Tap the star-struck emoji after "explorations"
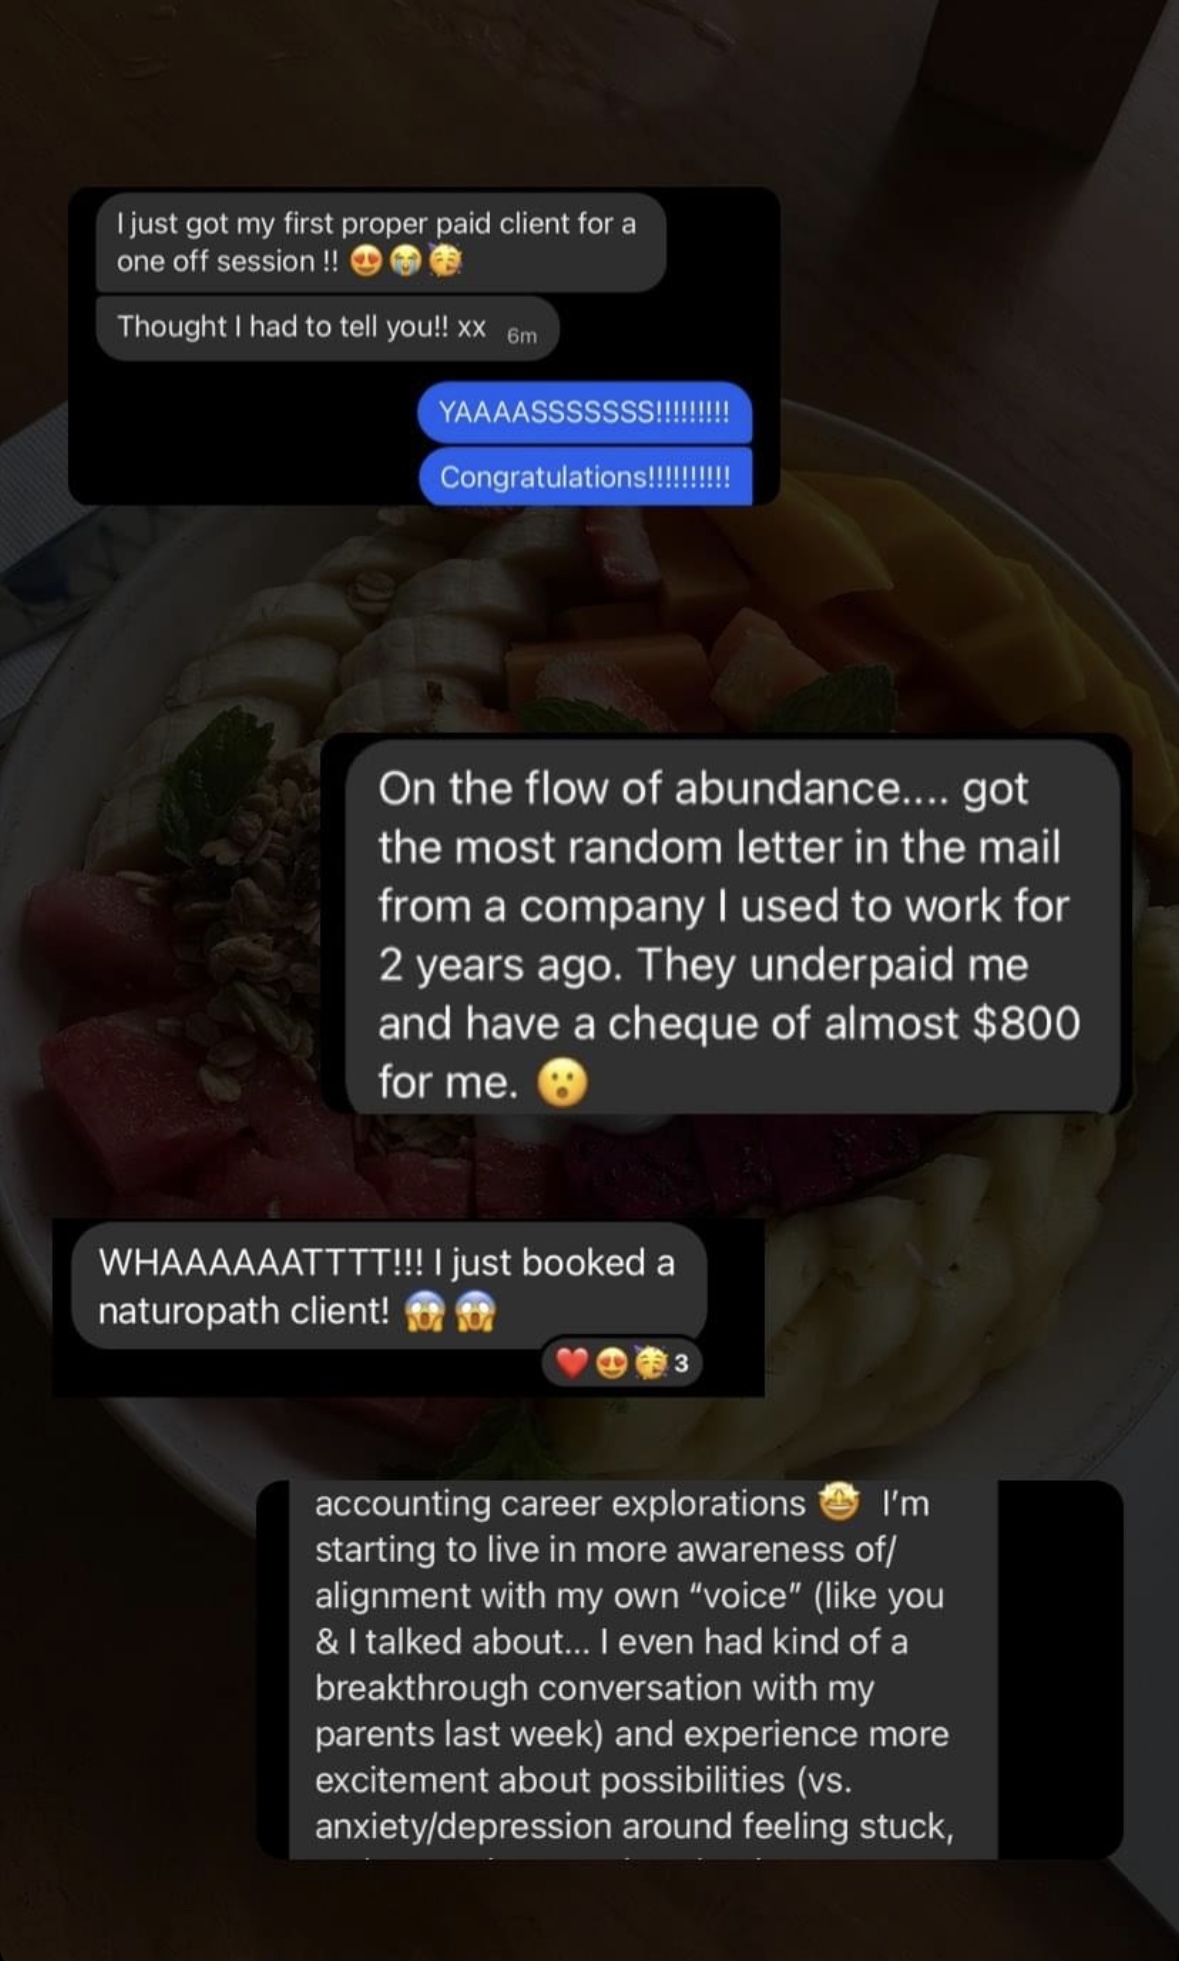Screen dimensions: 1179x1961 [839, 1502]
